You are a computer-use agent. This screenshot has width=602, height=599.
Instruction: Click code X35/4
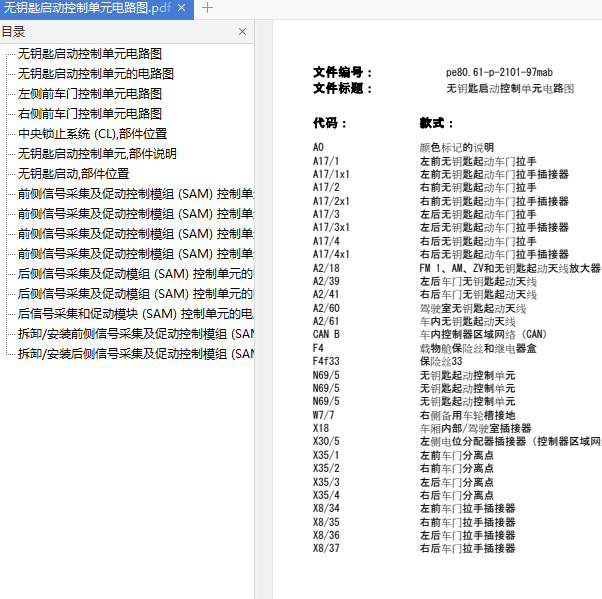(x=326, y=495)
